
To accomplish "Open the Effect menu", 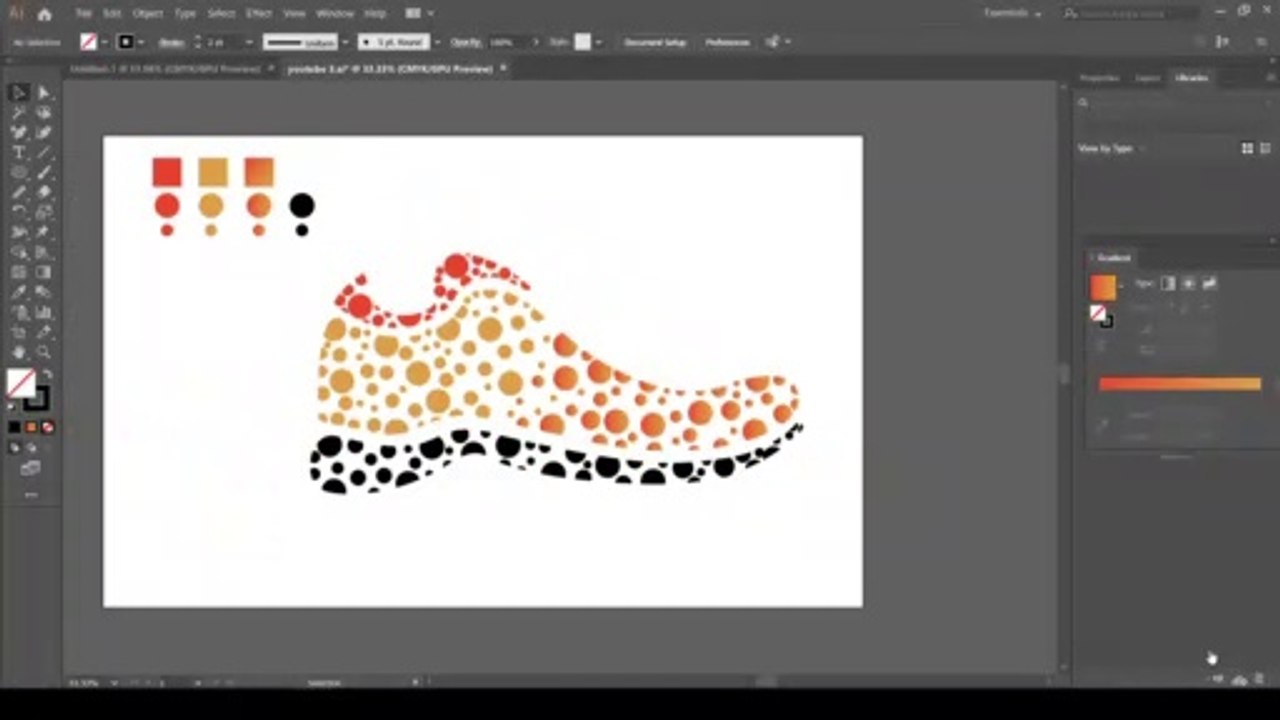I will (259, 14).
